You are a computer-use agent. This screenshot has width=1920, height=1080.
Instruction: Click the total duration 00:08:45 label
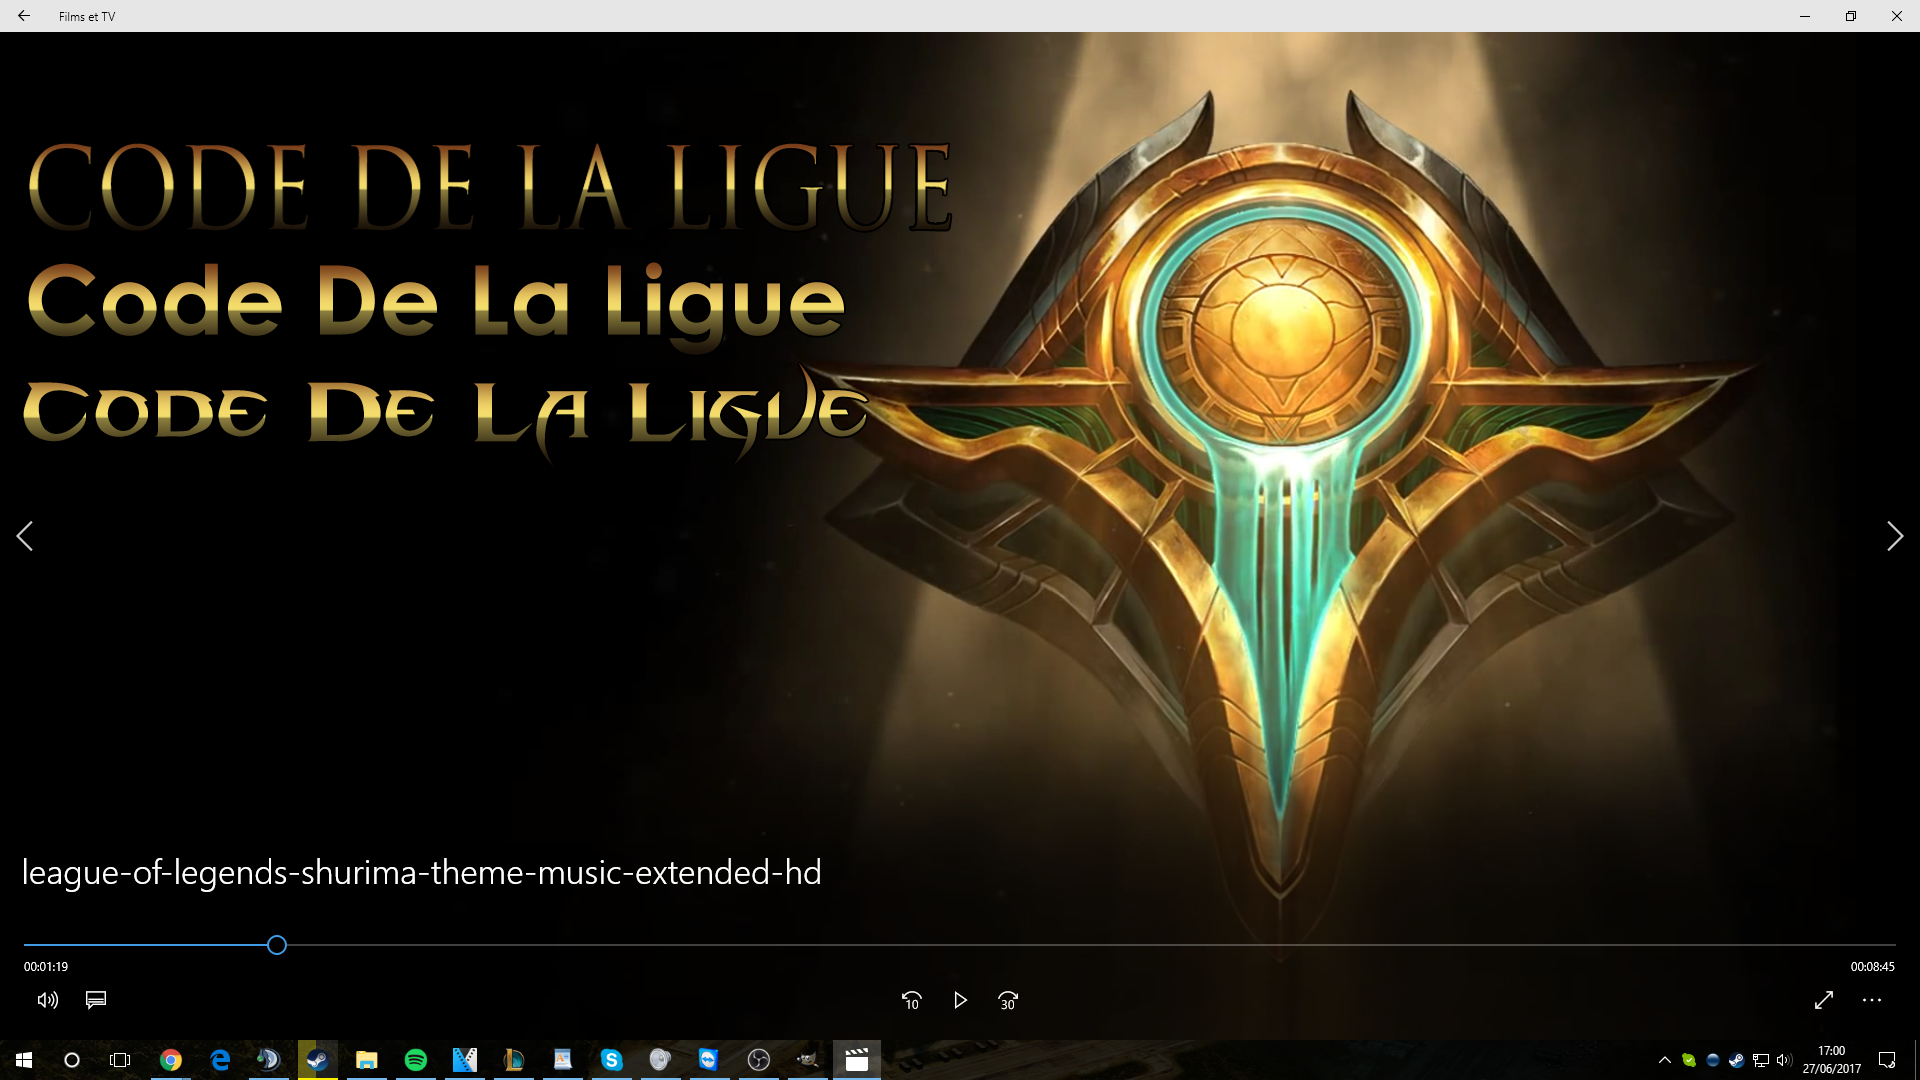1872,967
